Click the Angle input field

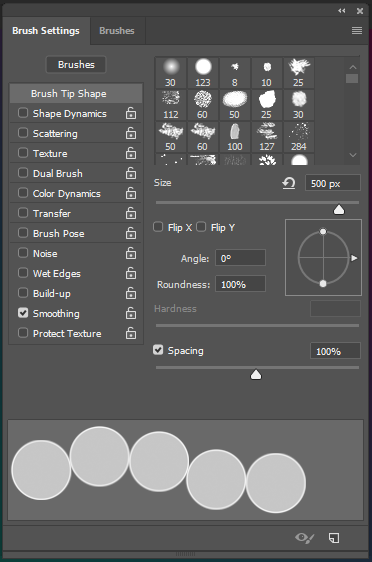(240, 258)
